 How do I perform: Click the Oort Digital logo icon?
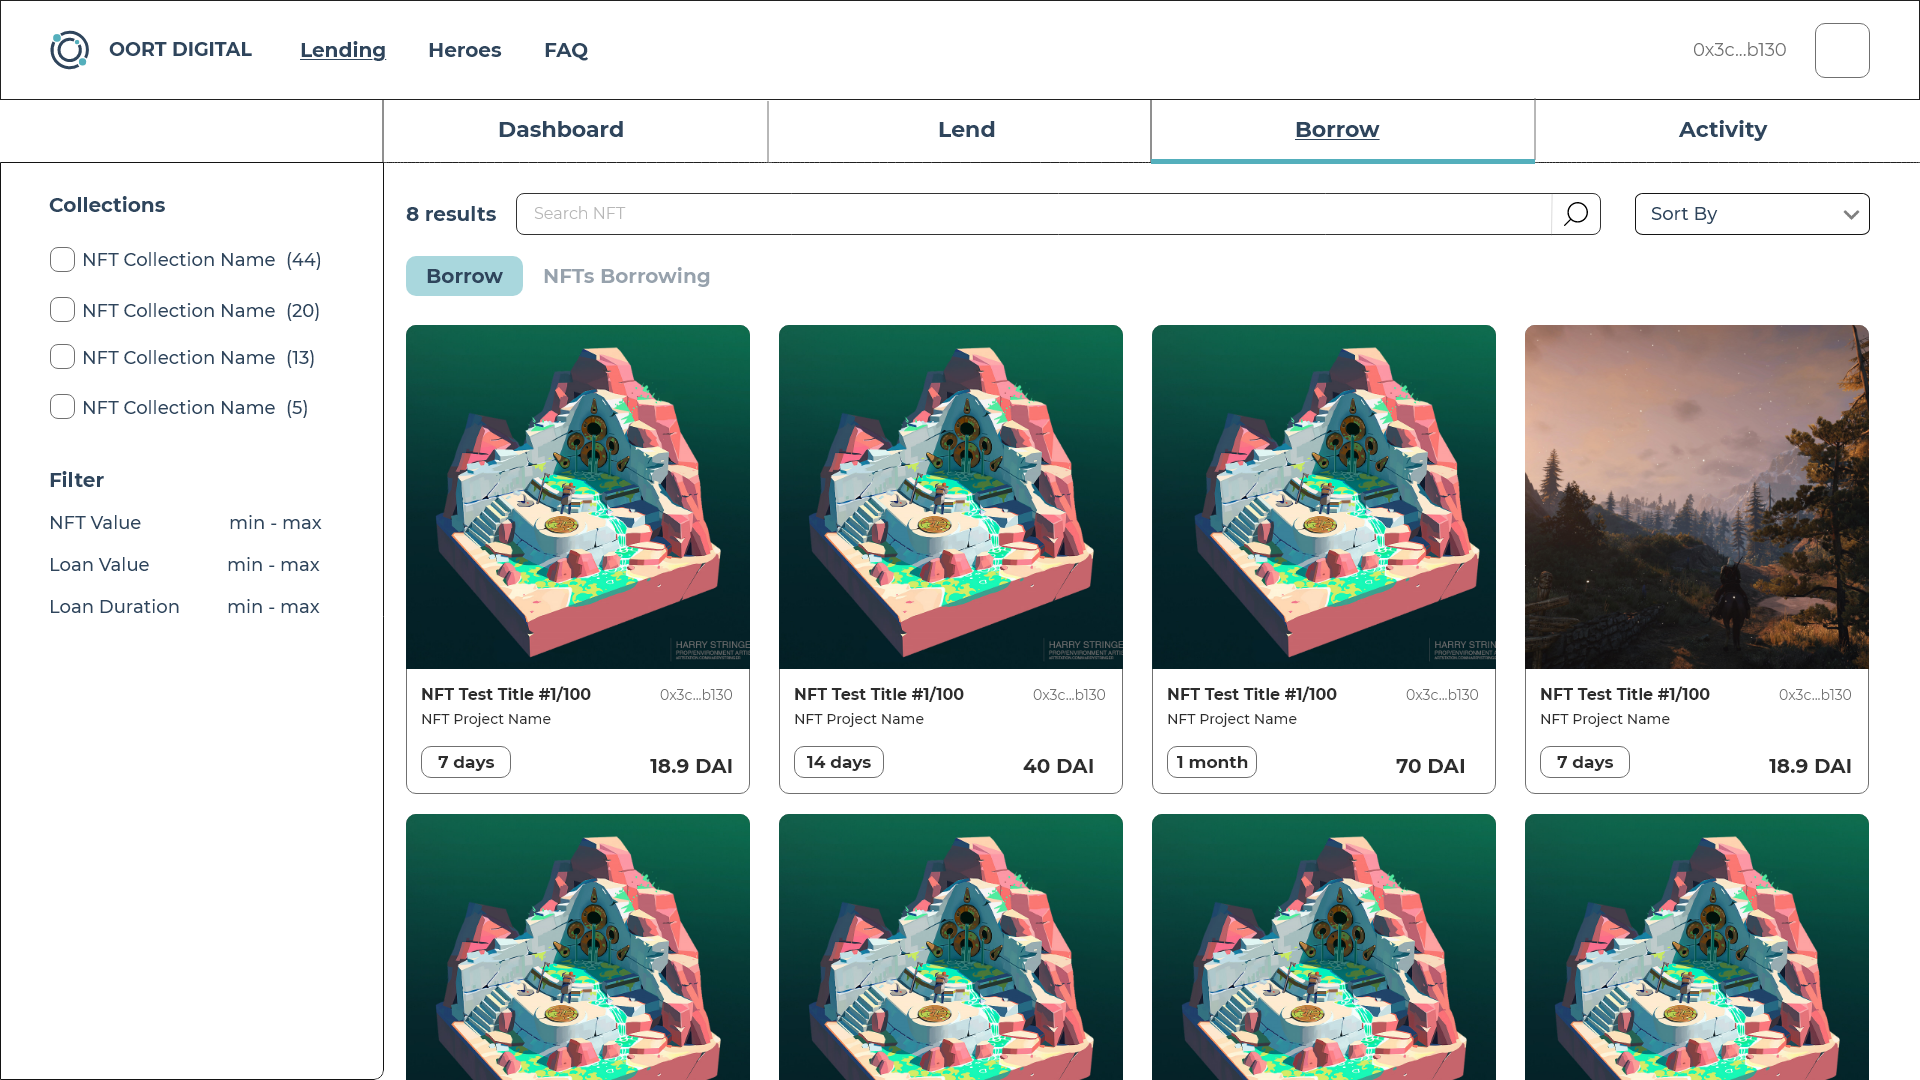(70, 50)
